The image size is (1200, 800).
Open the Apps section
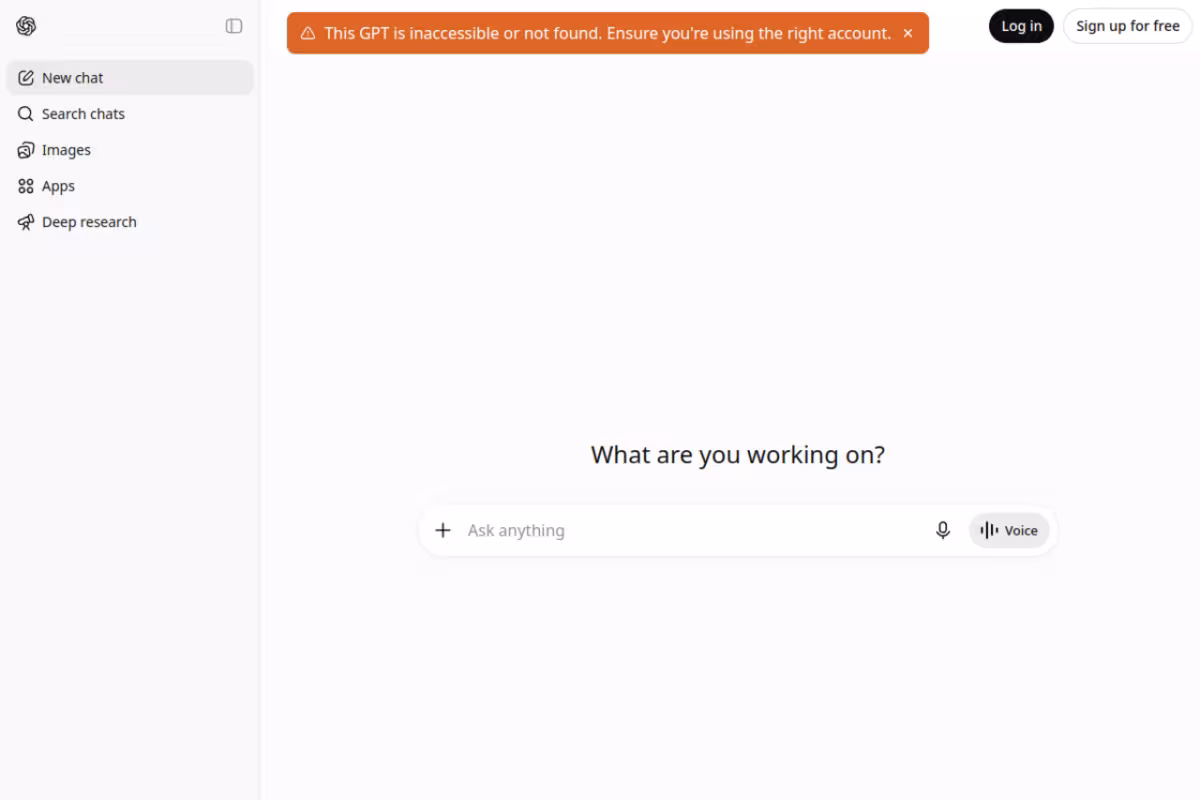pyautogui.click(x=130, y=186)
